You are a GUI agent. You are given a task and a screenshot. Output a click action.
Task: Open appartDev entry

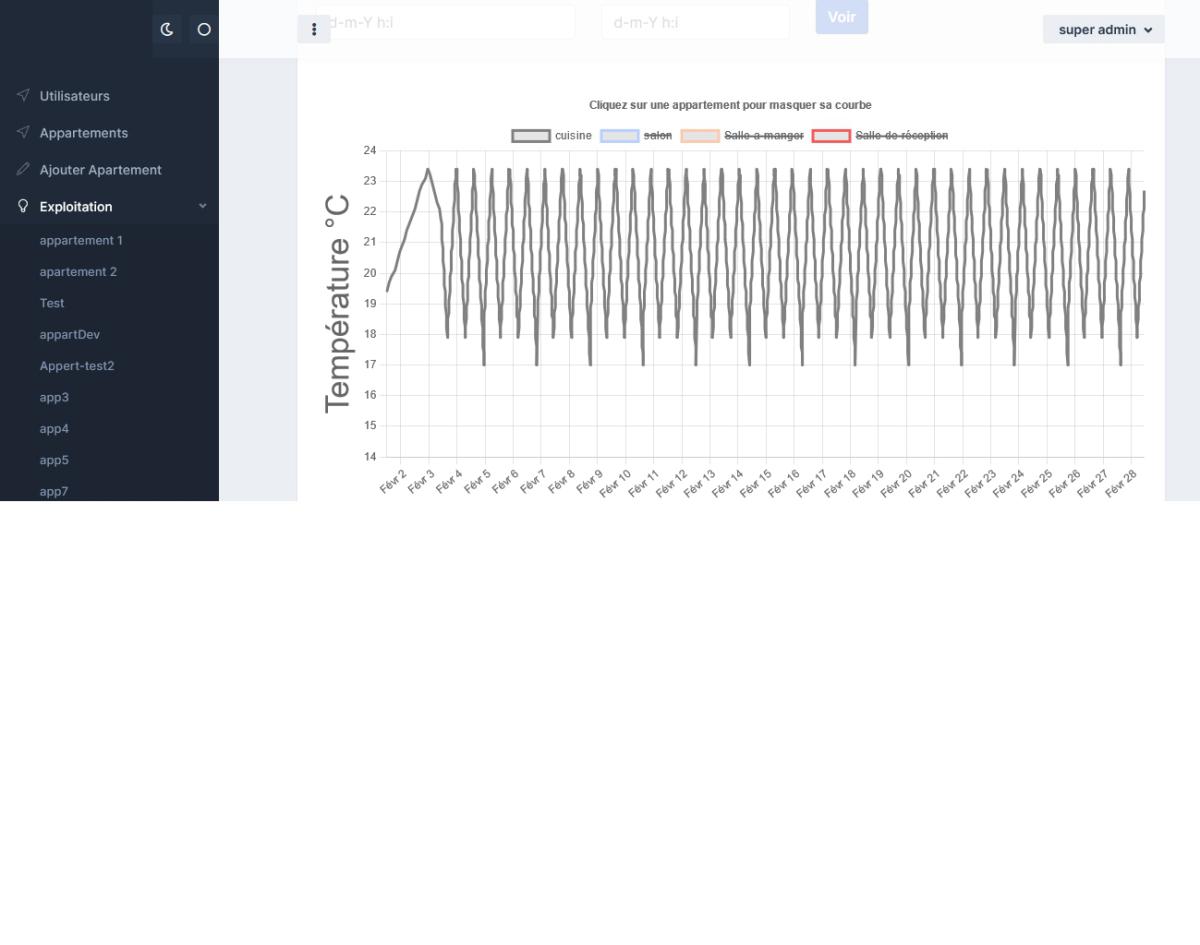click(70, 335)
